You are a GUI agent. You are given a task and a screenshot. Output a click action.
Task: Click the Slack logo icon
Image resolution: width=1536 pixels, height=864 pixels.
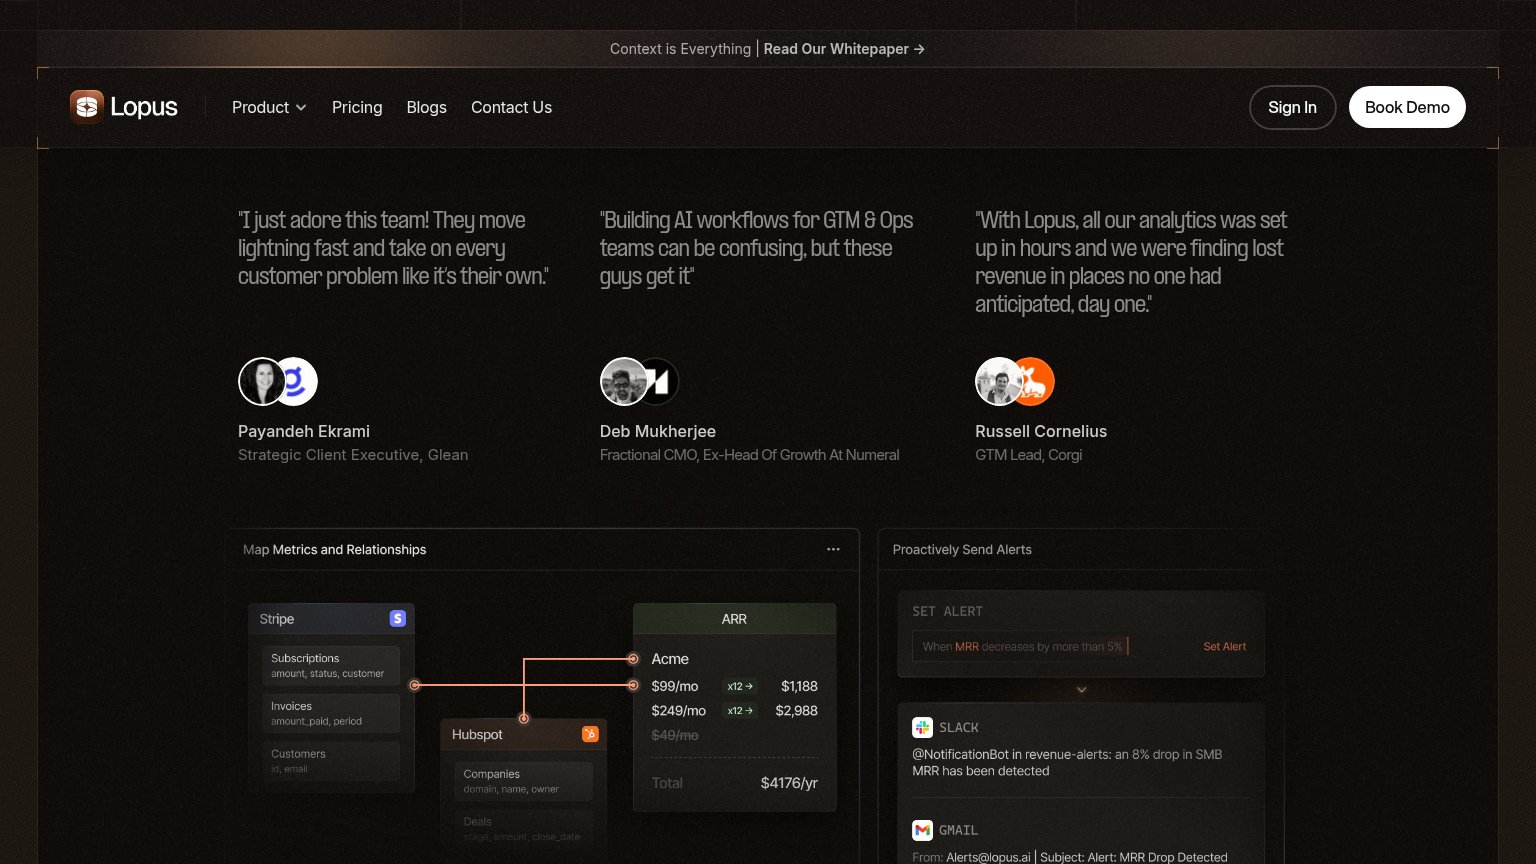coord(922,727)
